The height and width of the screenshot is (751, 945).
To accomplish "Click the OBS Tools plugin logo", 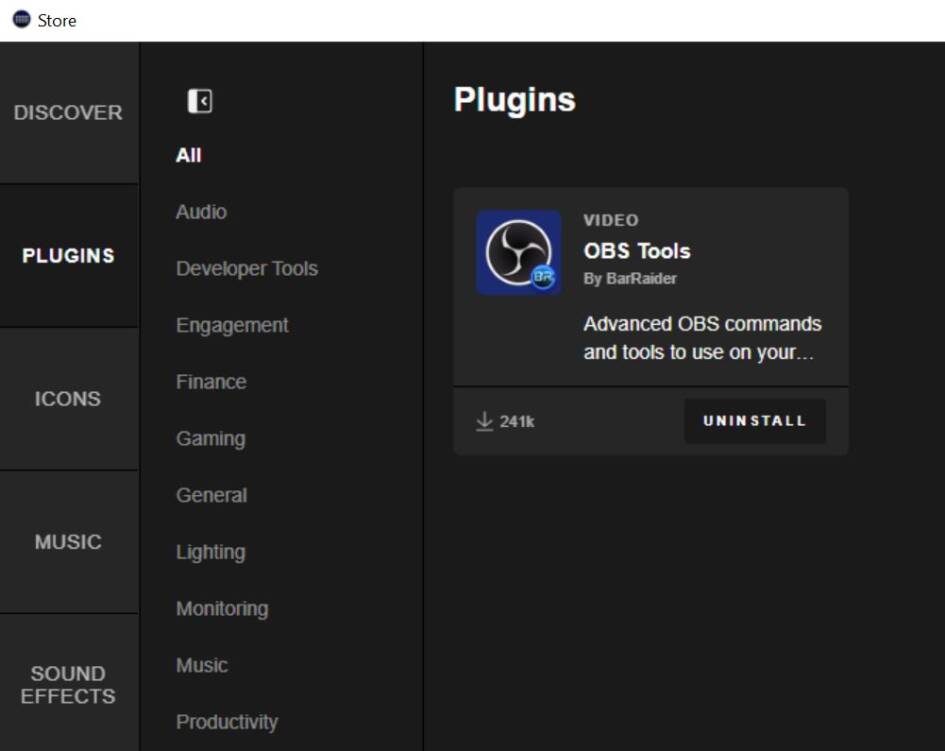I will click(x=518, y=253).
